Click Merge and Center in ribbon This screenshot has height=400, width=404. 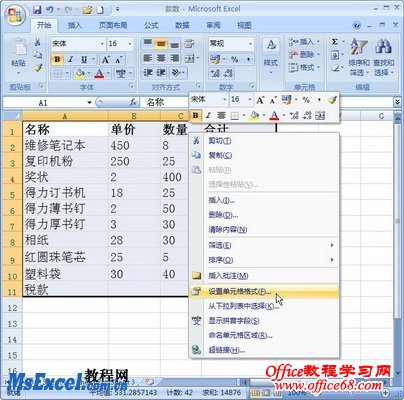pyautogui.click(x=189, y=58)
